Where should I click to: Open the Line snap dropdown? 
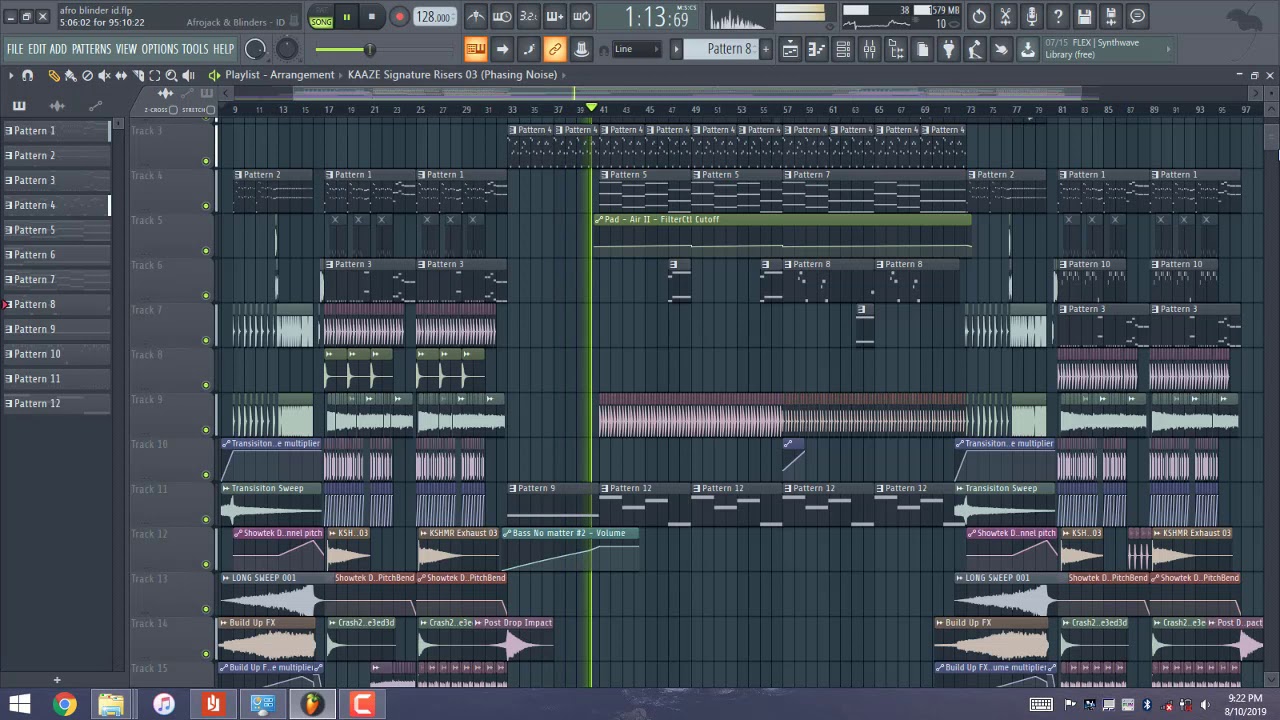[636, 49]
